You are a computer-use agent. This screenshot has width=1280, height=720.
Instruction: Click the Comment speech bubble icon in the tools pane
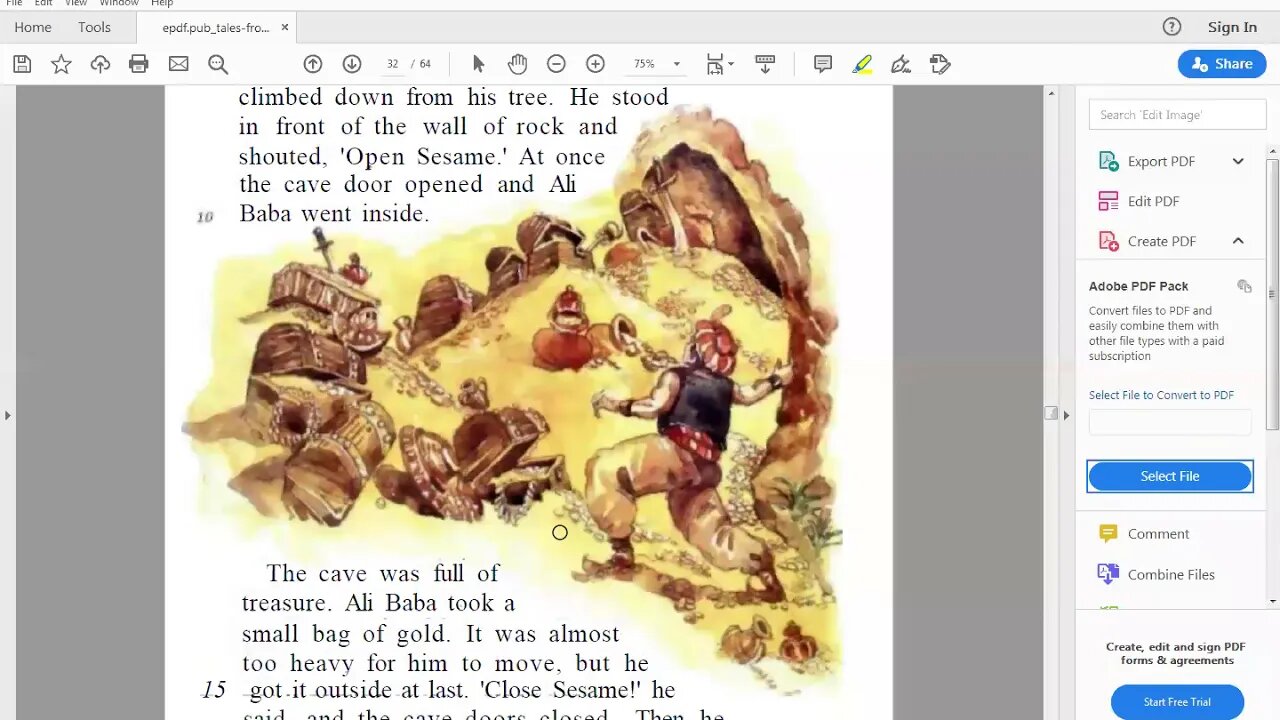click(x=1108, y=534)
